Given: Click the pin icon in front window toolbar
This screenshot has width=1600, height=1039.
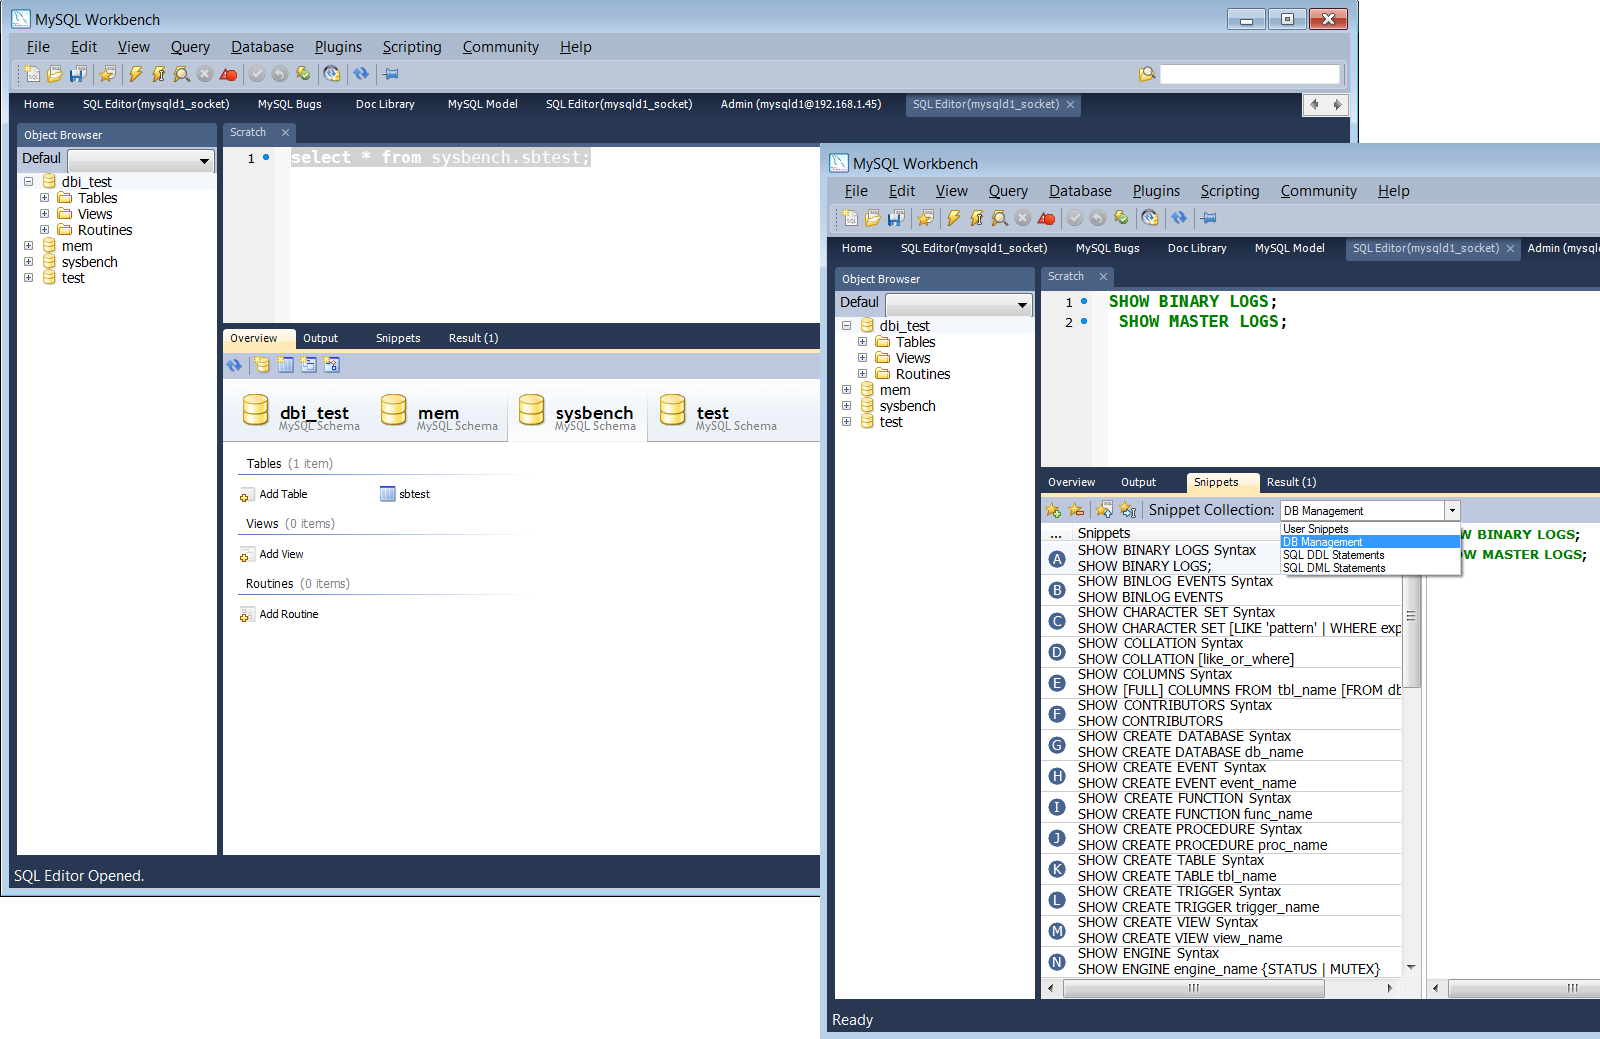Looking at the screenshot, I should 1209,218.
